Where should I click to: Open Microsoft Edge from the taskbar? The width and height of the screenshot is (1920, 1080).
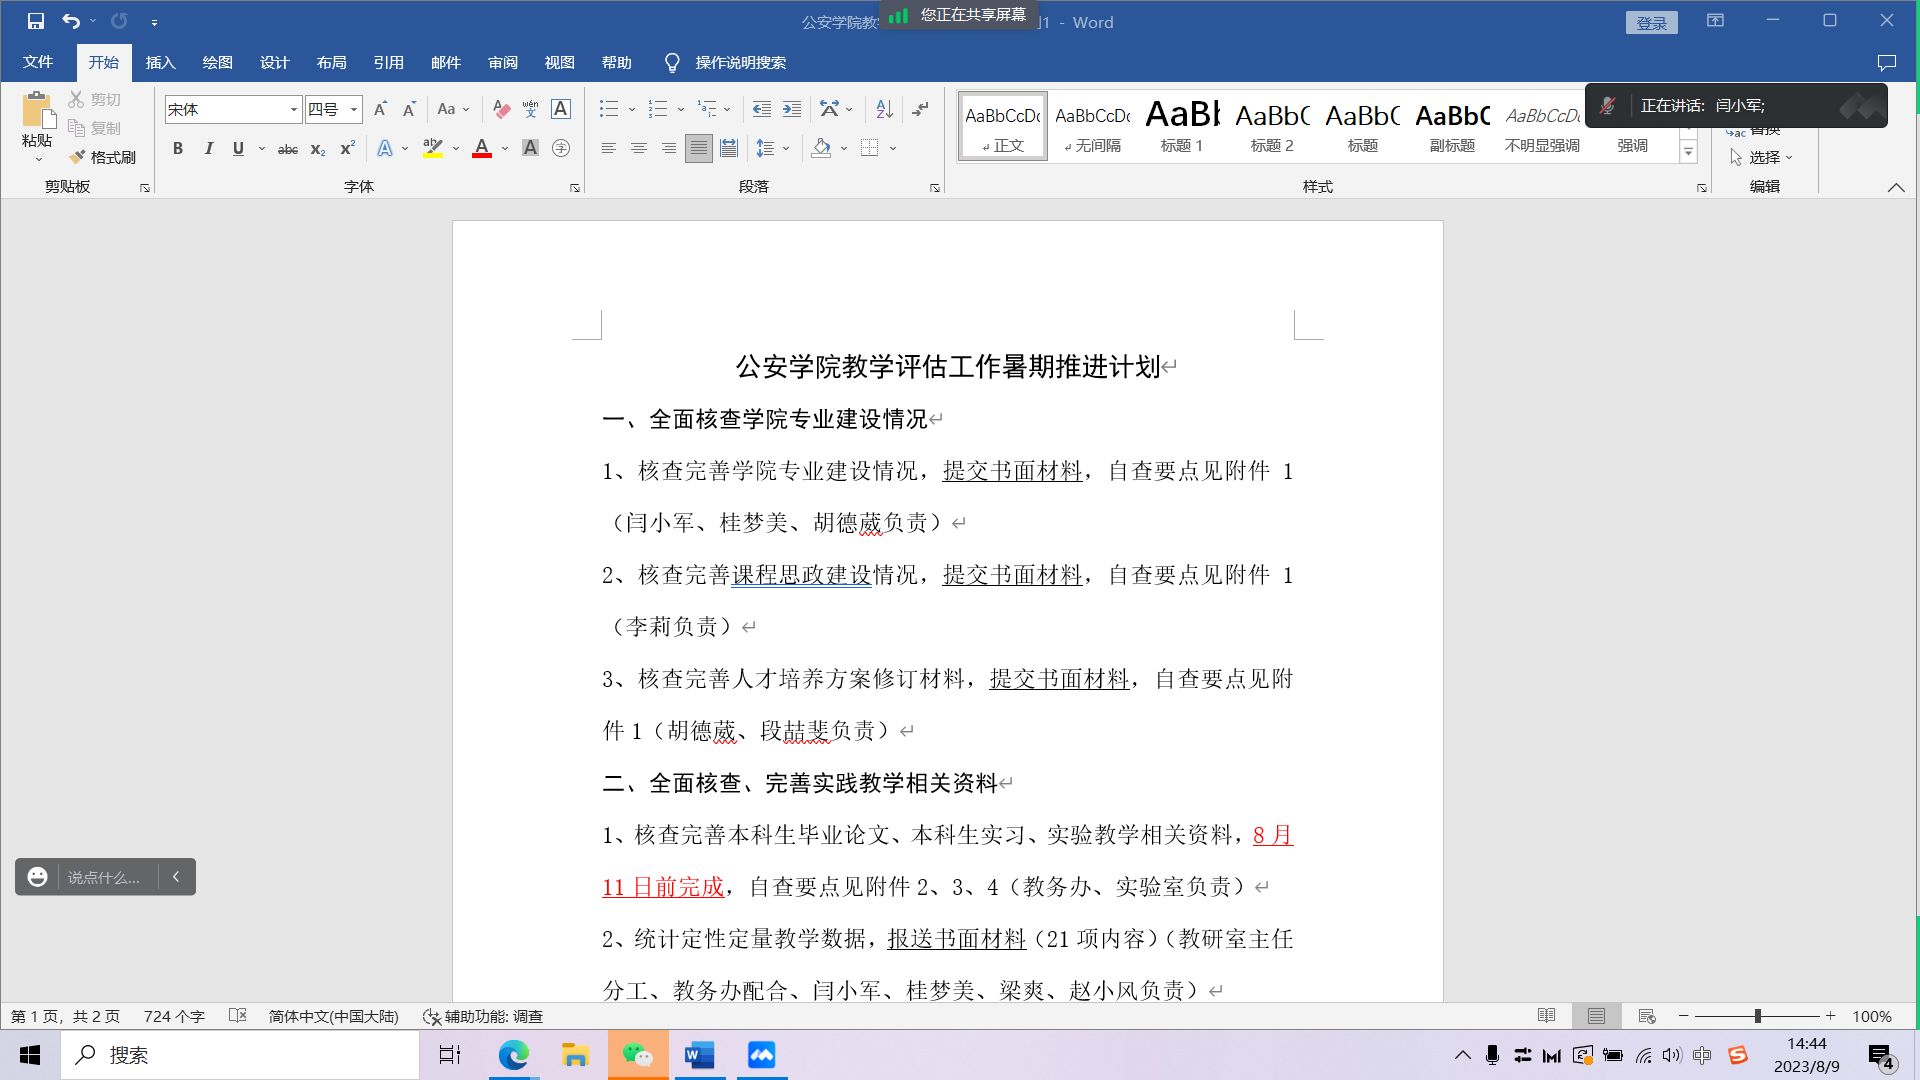[x=513, y=1055]
